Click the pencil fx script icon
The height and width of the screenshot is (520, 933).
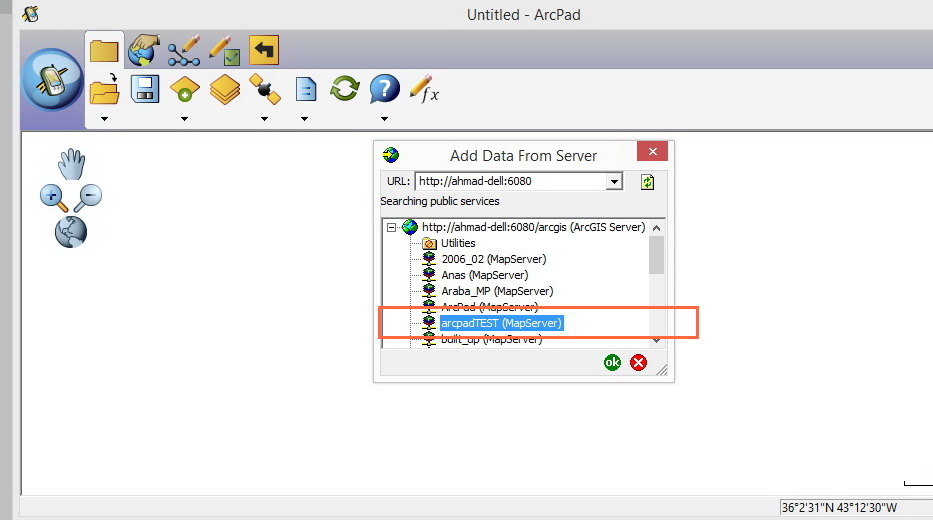424,89
